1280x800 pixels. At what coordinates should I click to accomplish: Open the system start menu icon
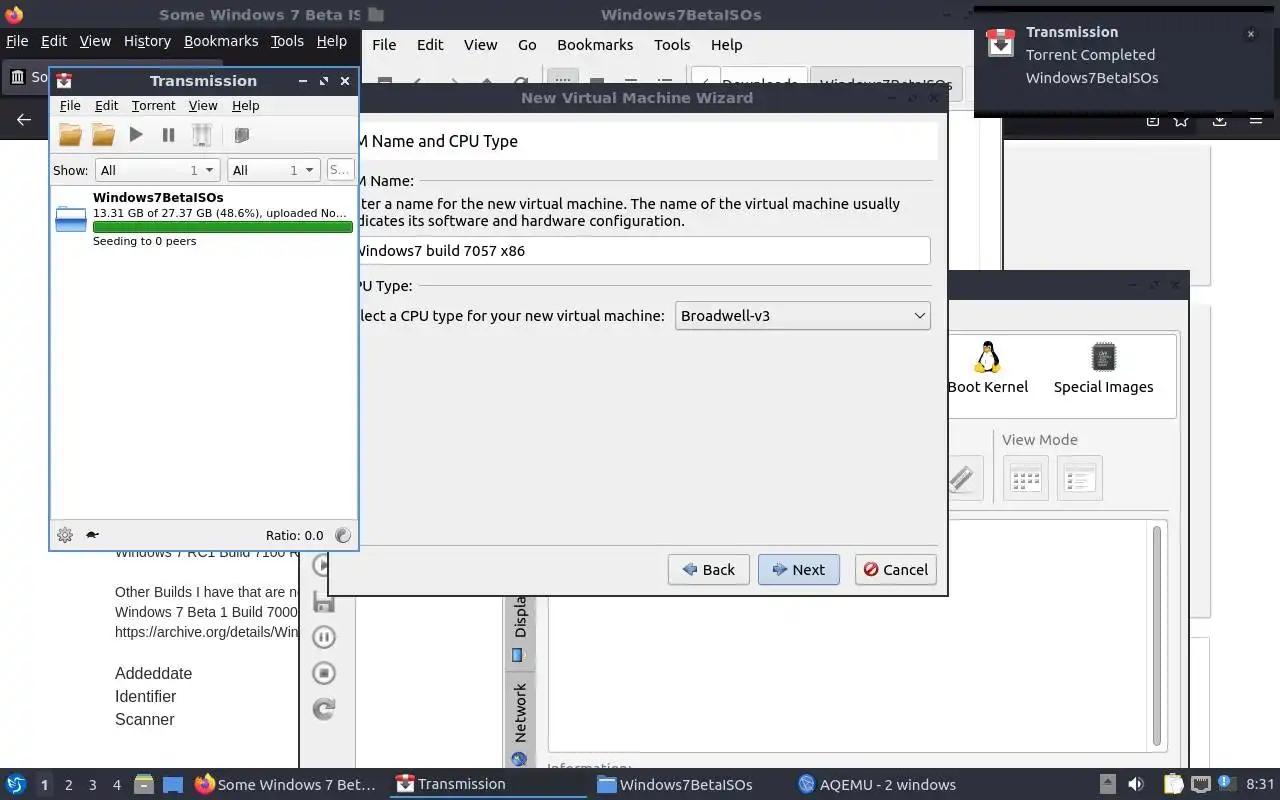(15, 784)
